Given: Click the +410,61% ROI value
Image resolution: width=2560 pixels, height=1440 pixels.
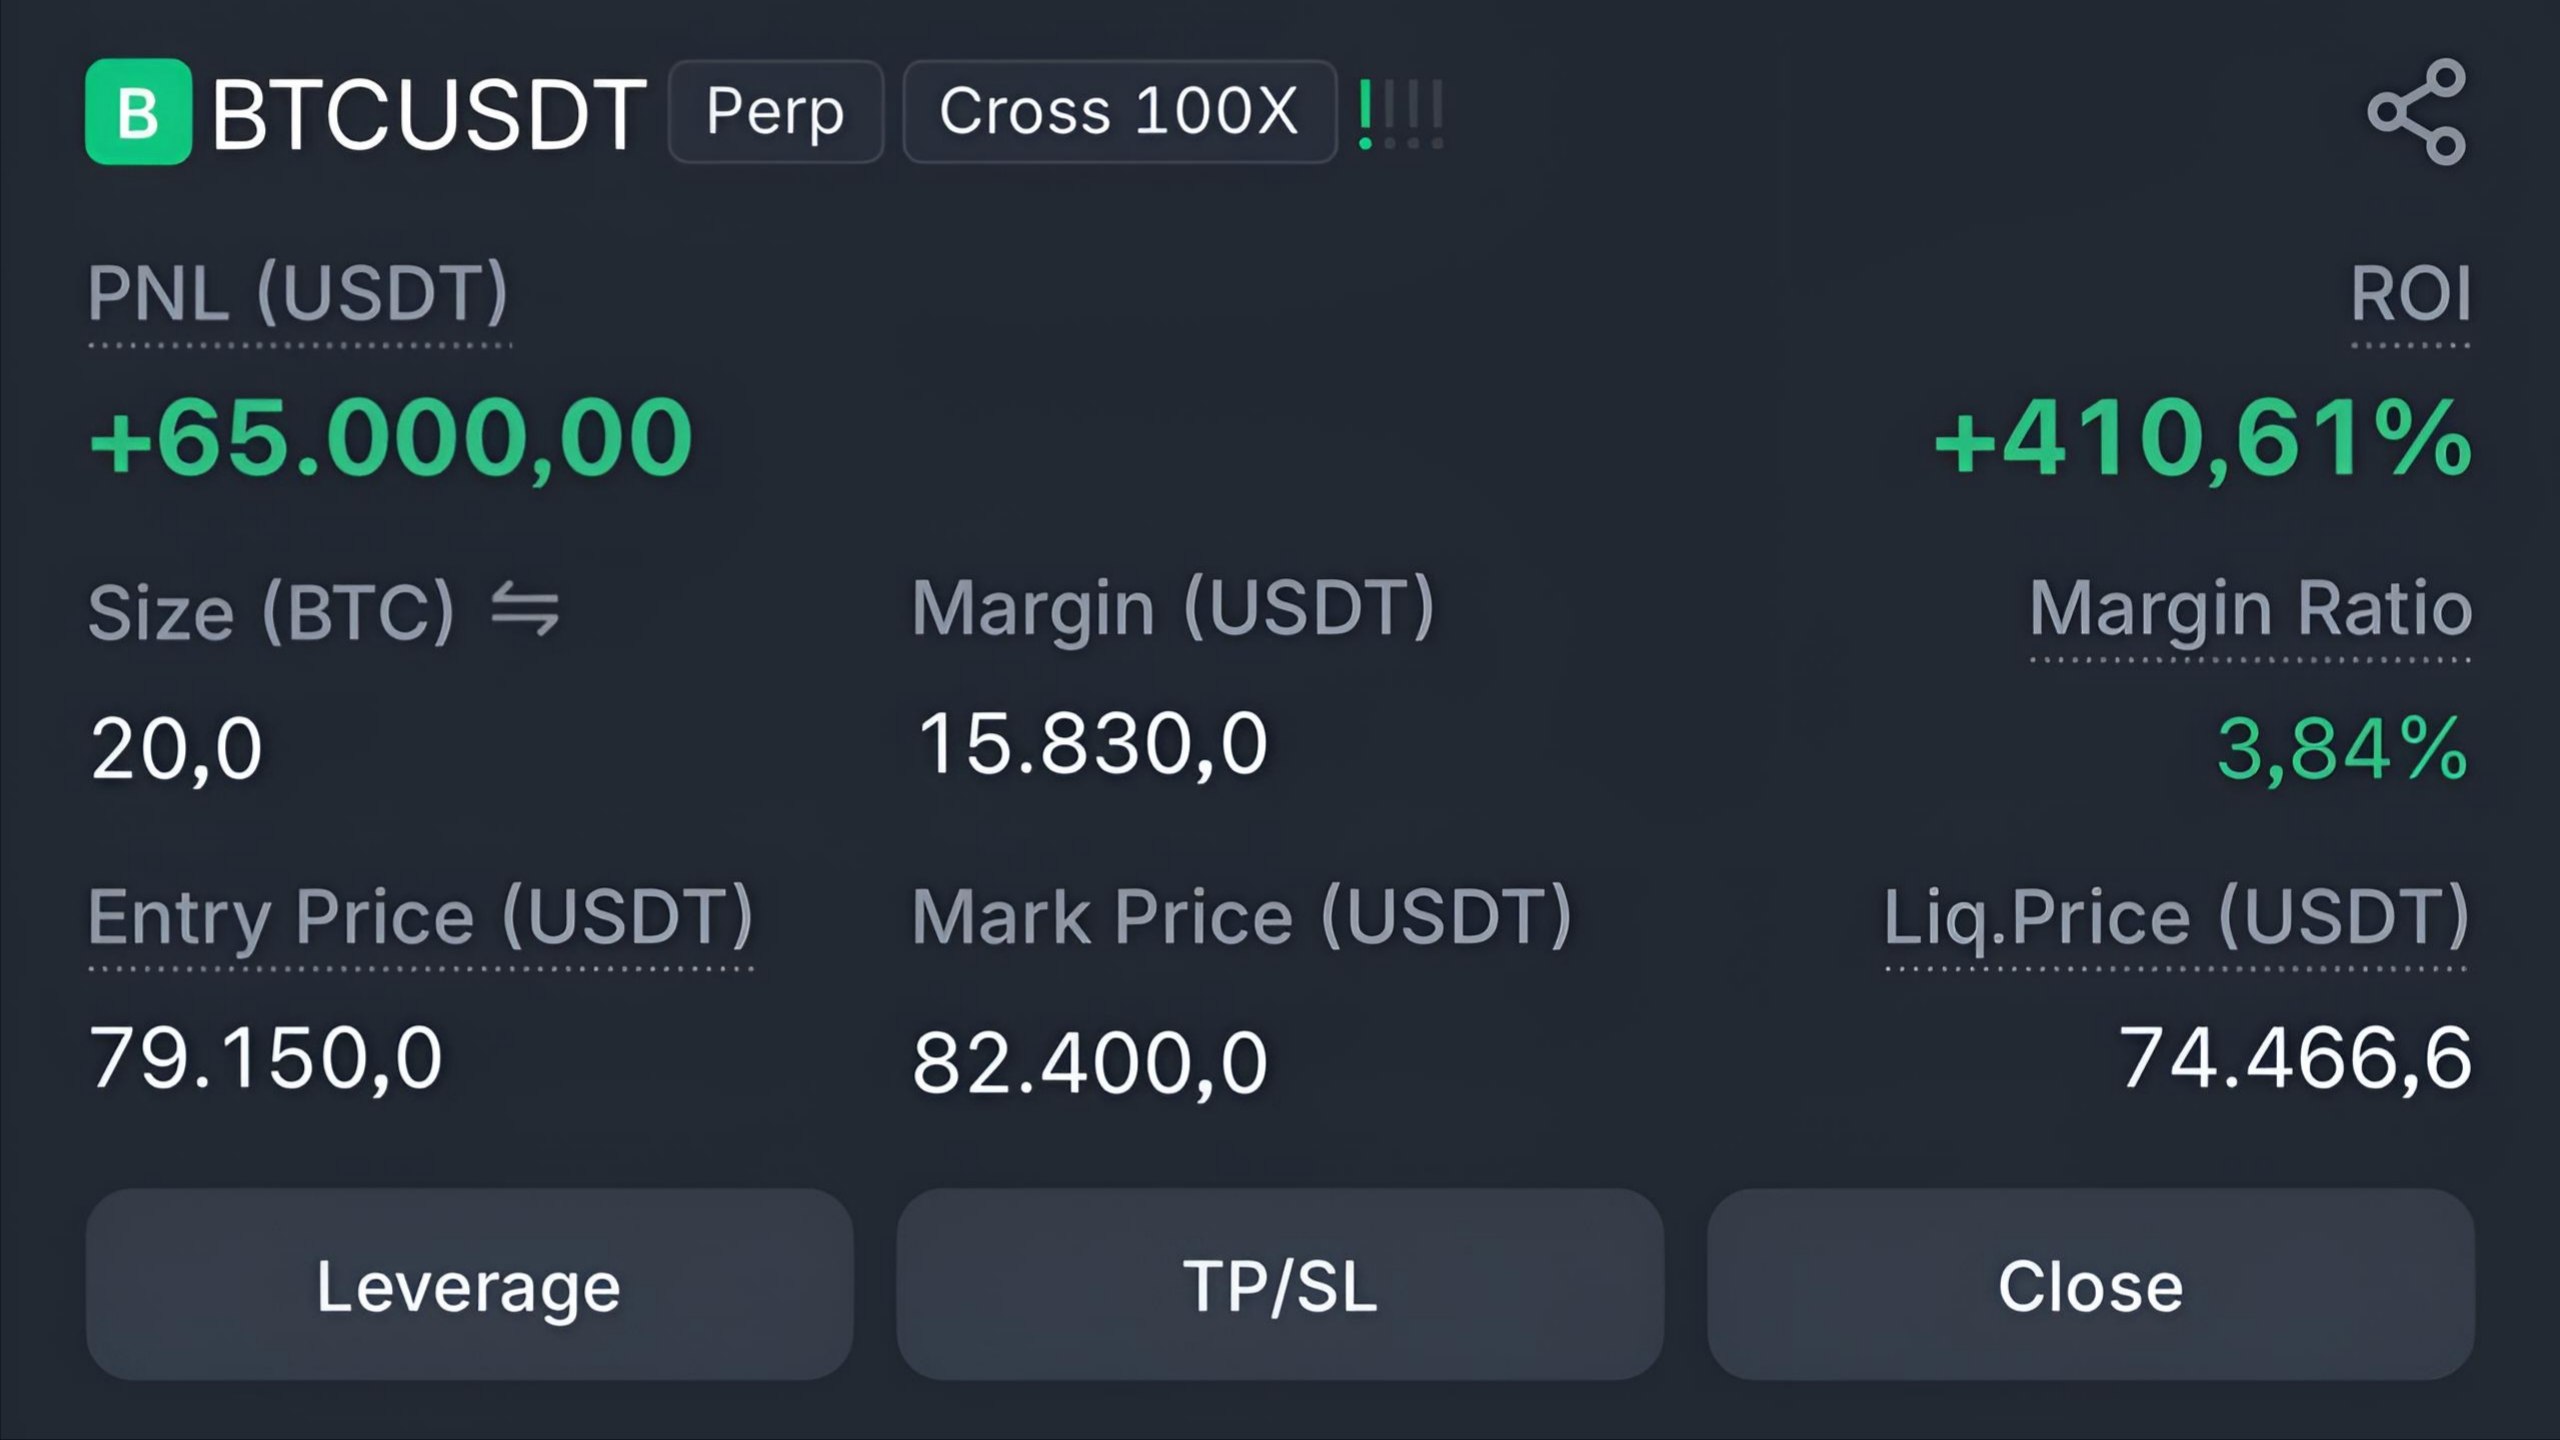Looking at the screenshot, I should [2203, 438].
